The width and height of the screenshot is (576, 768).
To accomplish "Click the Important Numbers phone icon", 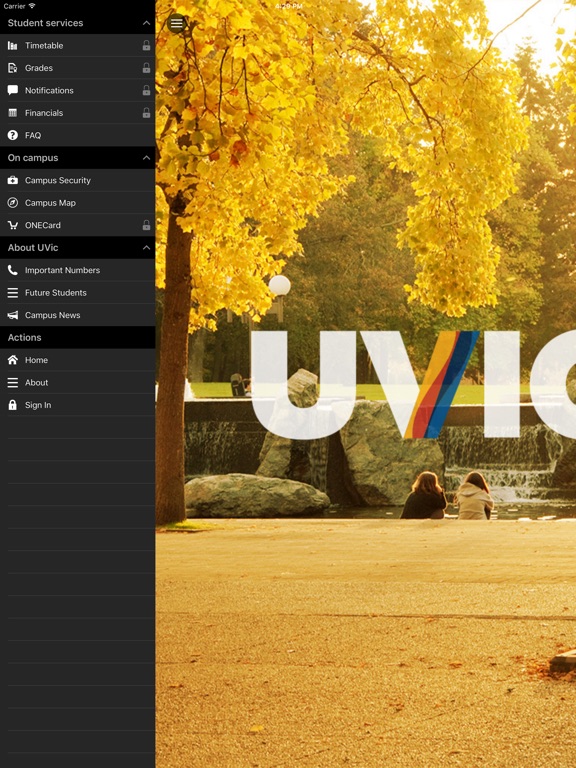I will point(13,270).
